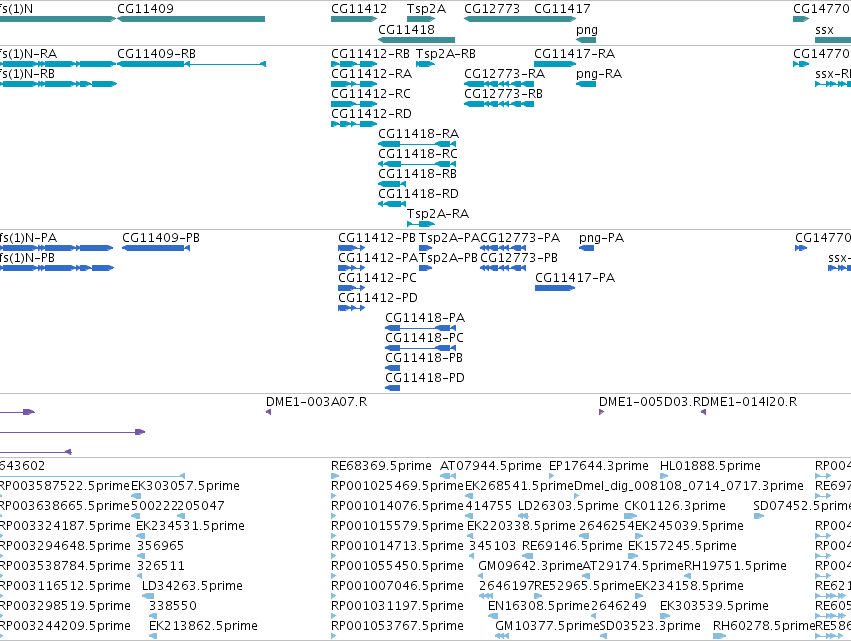Click the CG12773 gene label

click(492, 9)
